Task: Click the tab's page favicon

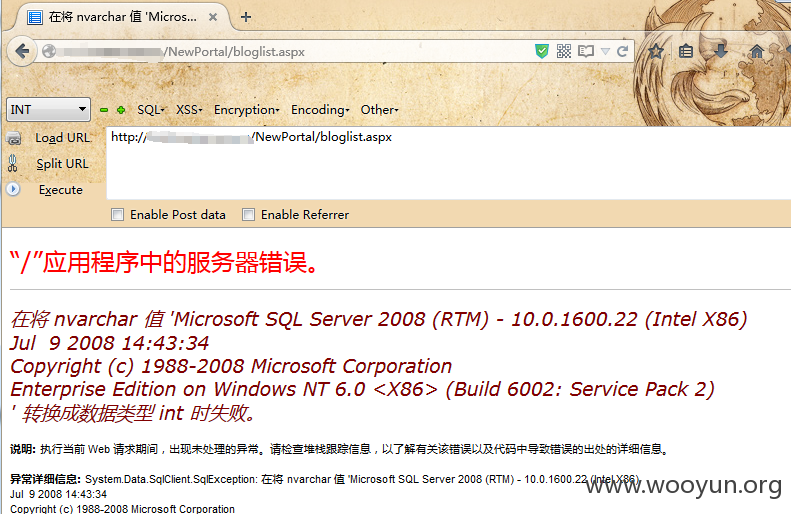Action: point(35,18)
